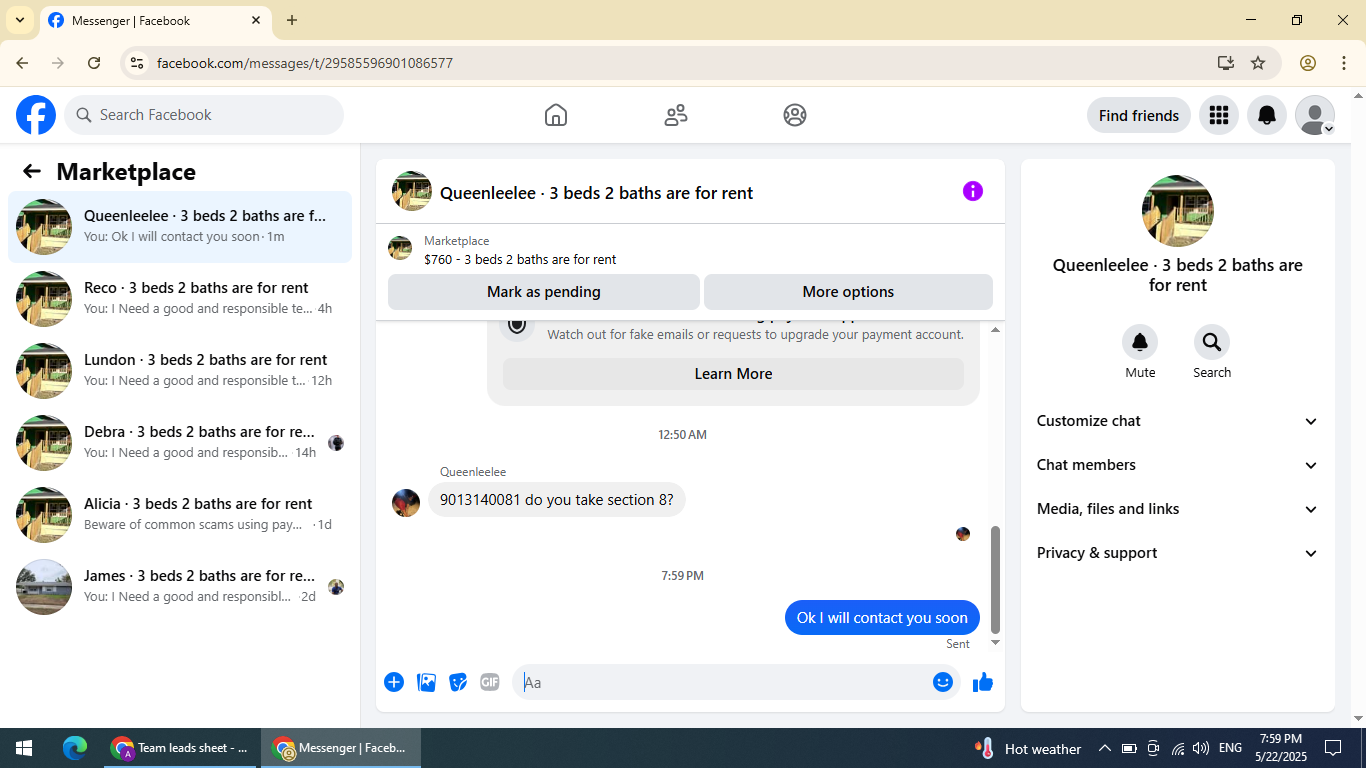Go back to the previous page
This screenshot has width=1366, height=768.
point(22,63)
